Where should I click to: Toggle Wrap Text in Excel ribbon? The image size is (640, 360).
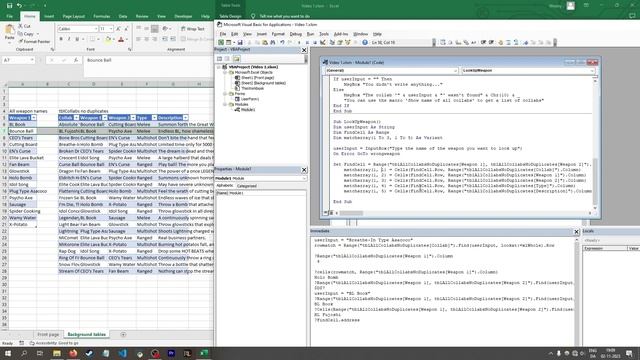coord(193,29)
